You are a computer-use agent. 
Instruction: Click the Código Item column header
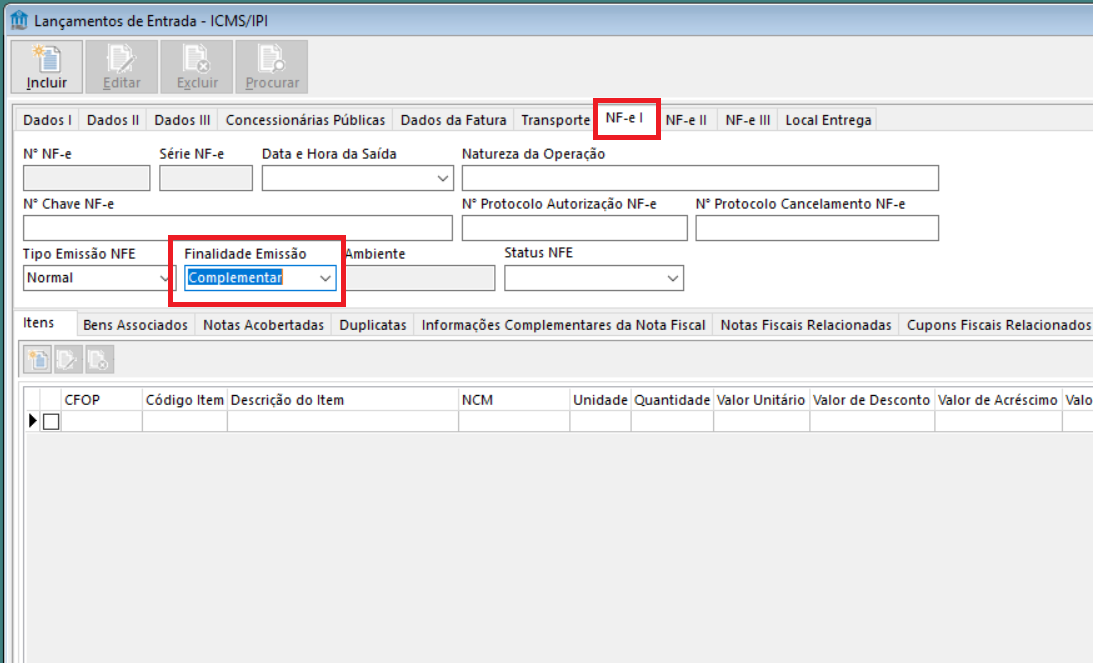185,400
